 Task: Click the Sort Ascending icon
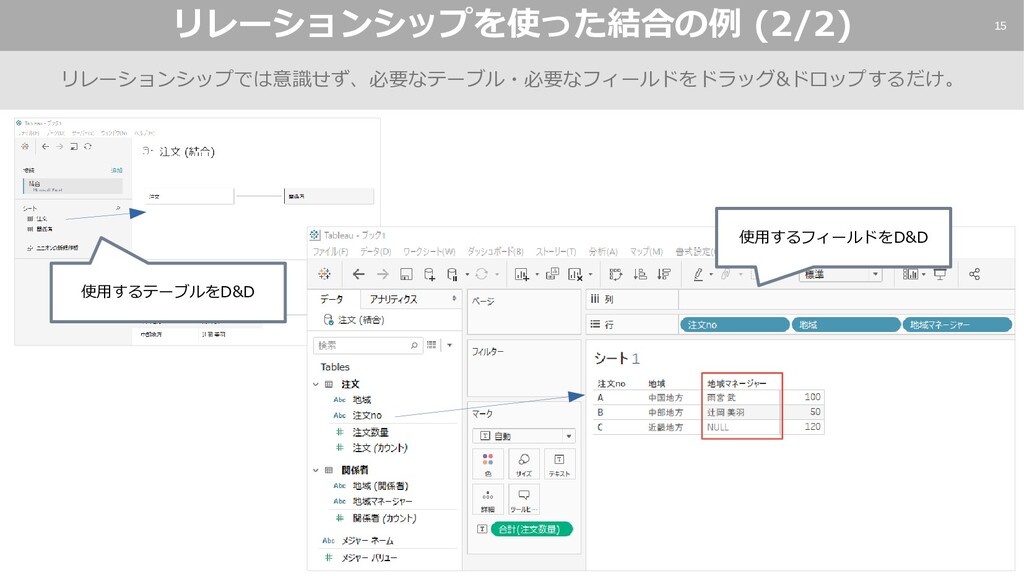(x=640, y=274)
